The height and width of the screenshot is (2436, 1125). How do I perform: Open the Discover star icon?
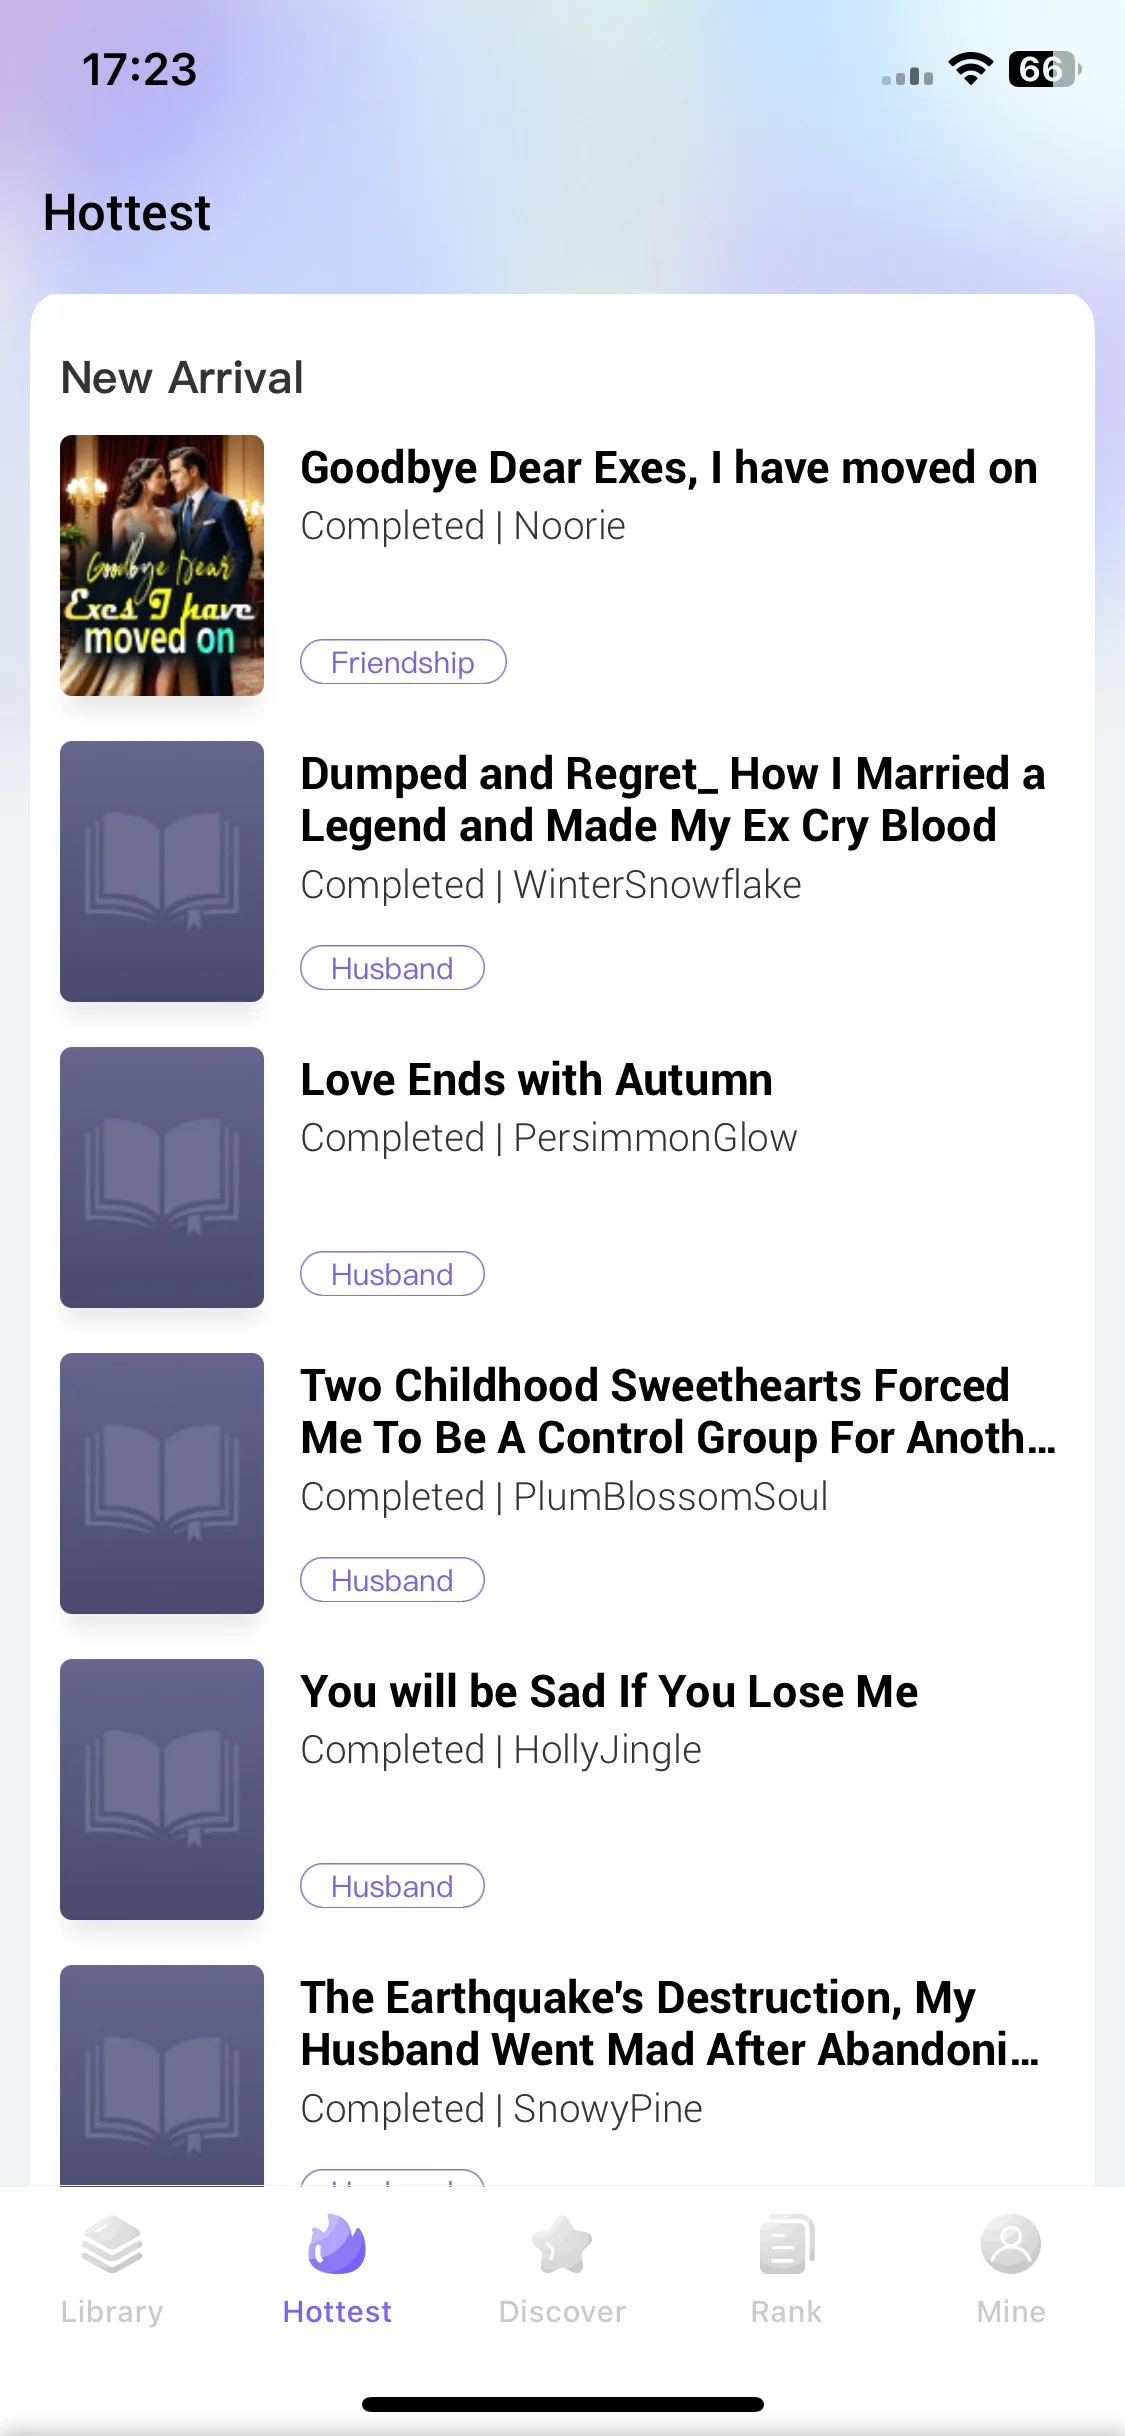coord(562,2245)
